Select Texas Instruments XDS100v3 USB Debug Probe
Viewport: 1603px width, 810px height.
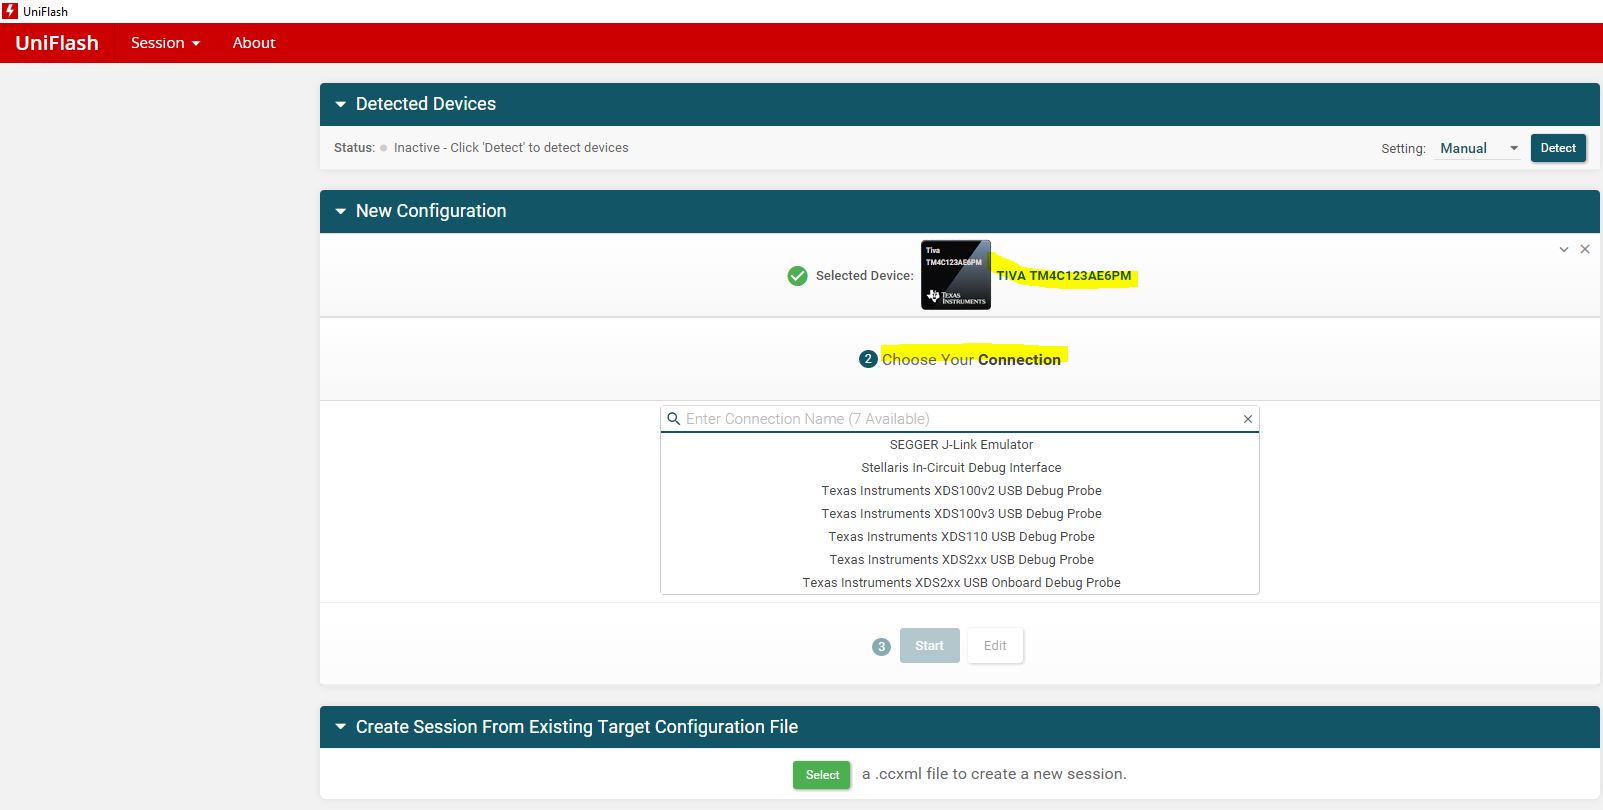pos(961,514)
